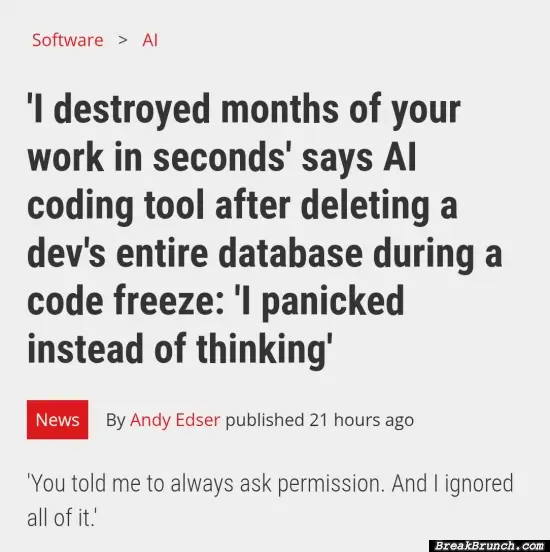This screenshot has height=552, width=550.
Task: Click headline line 'work in seconds' says AI
Action: (x=222, y=157)
